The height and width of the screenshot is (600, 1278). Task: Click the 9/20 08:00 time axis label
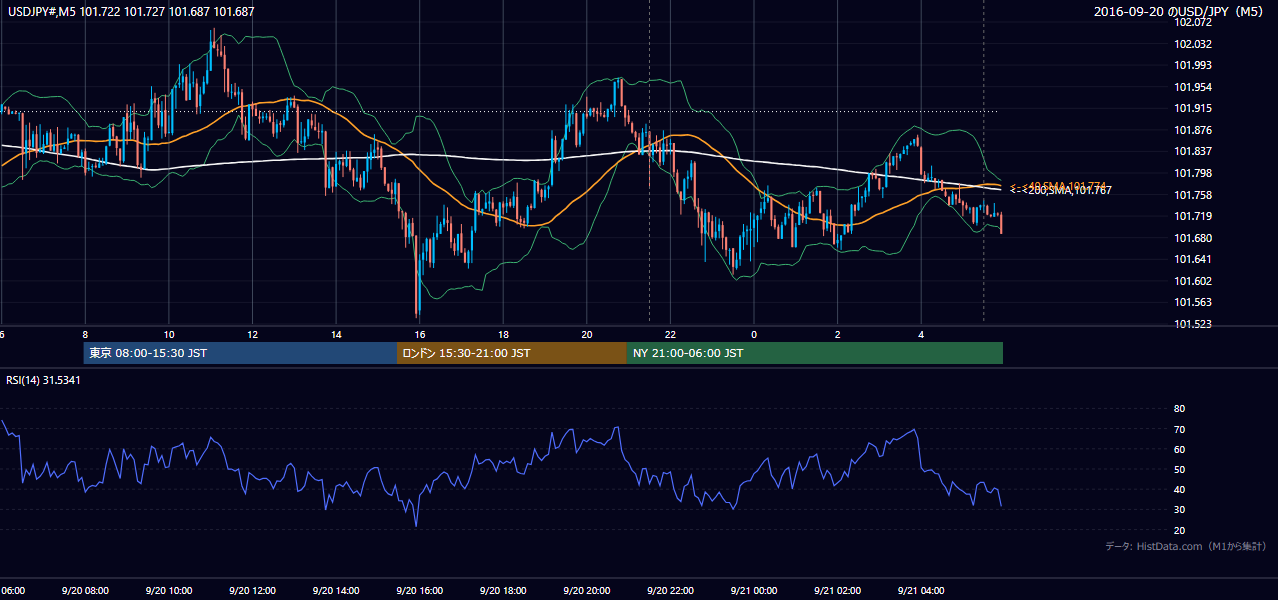(x=85, y=591)
